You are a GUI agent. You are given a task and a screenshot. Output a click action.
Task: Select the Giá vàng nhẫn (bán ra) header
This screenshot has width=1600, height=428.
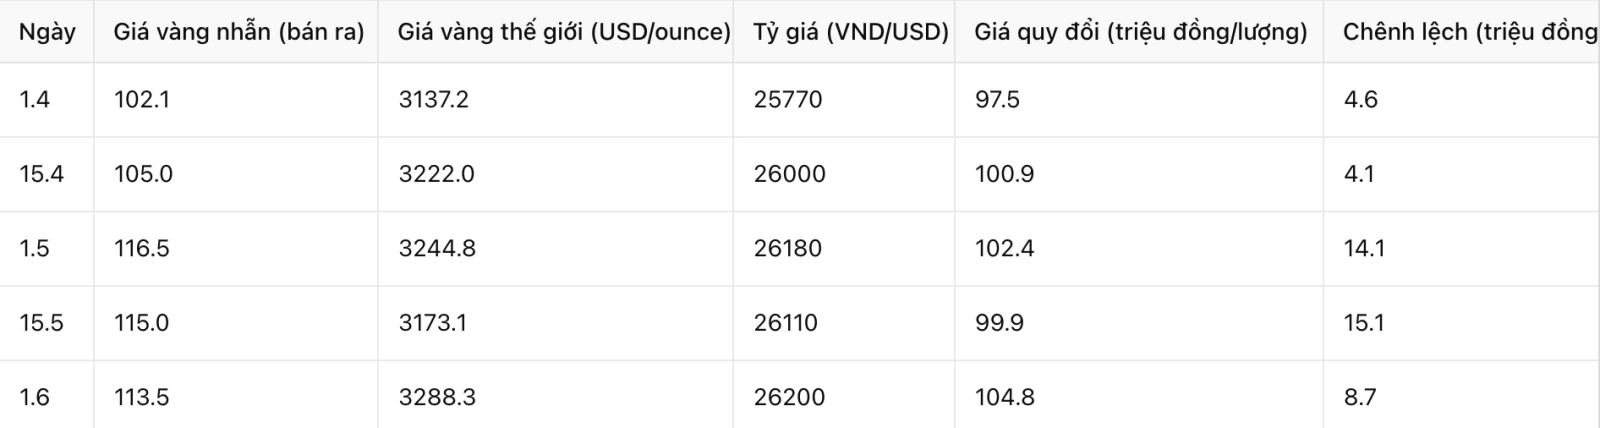[239, 32]
